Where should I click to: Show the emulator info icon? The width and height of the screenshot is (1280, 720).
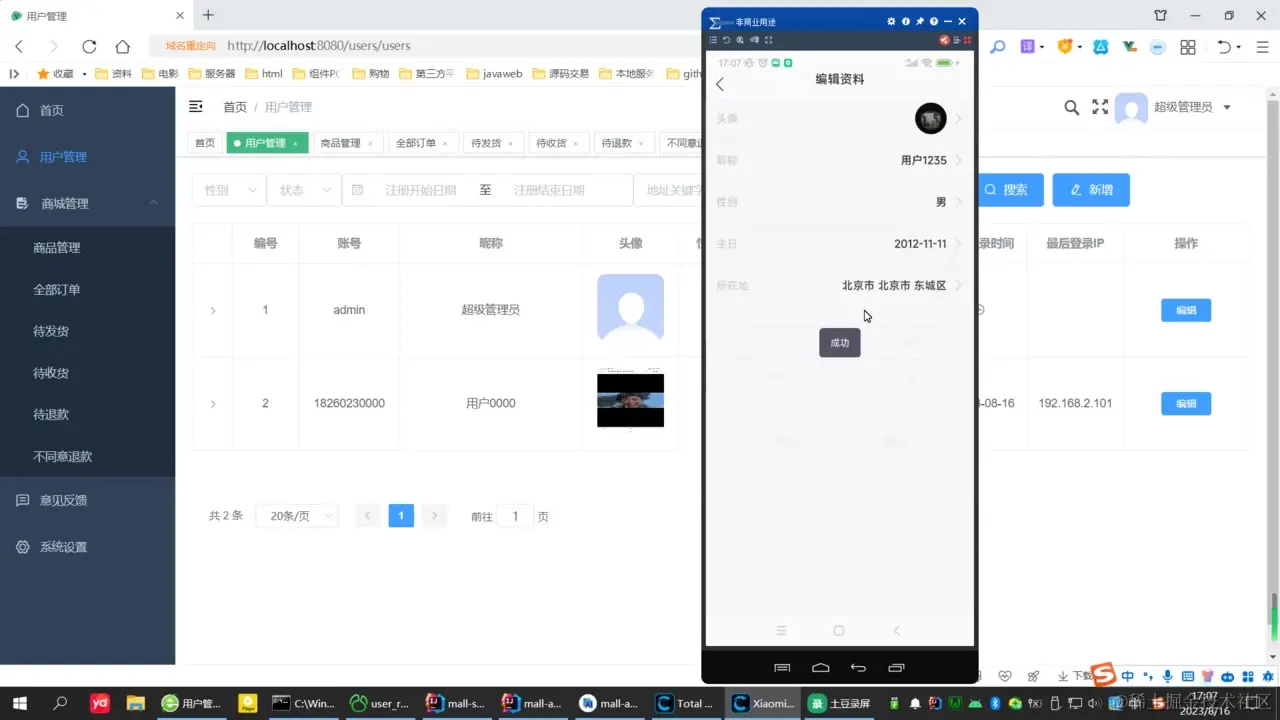pyautogui.click(x=906, y=22)
